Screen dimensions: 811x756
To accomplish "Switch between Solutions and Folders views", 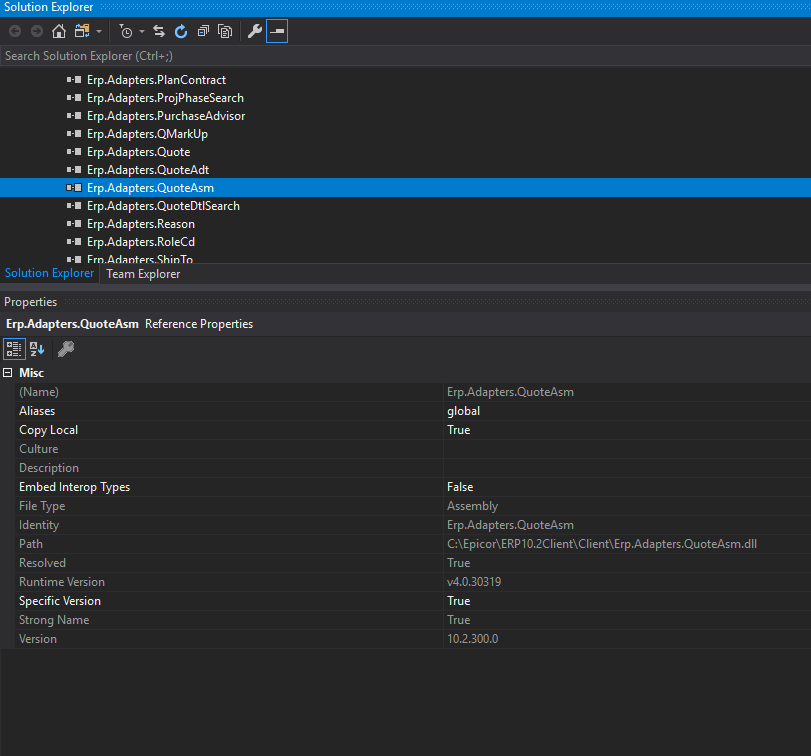I will click(x=82, y=32).
